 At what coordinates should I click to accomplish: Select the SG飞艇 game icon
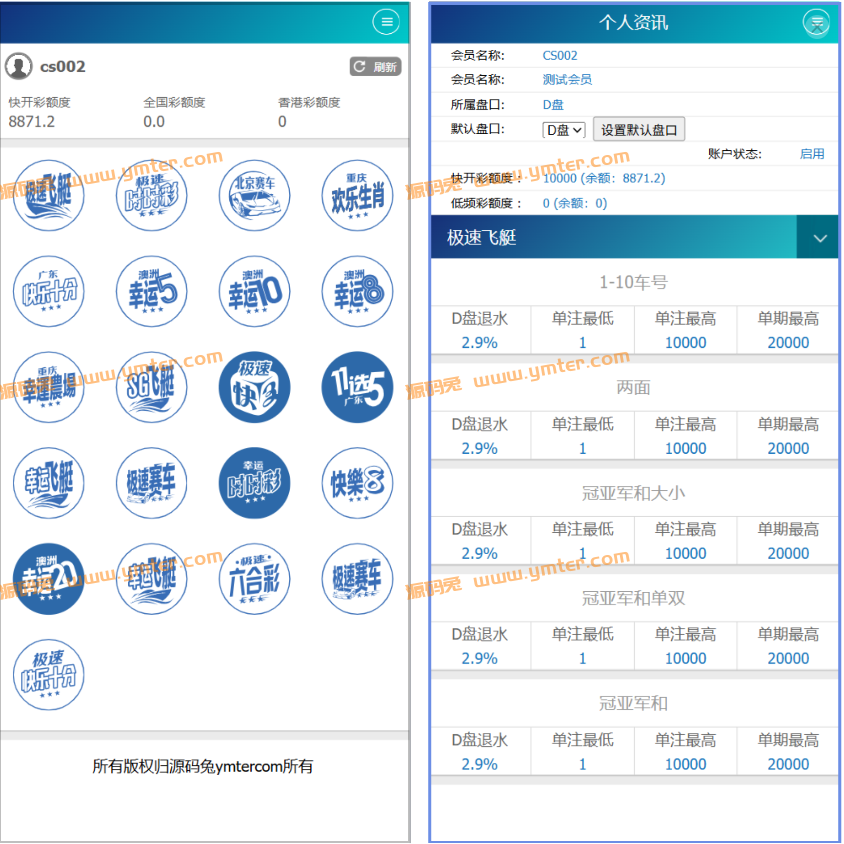151,388
